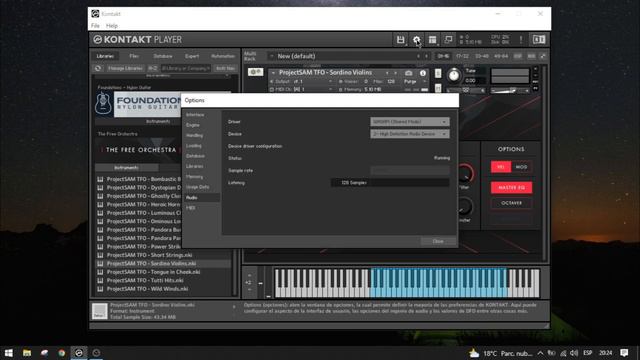Click the Instruments button under The Free Orchestra
This screenshot has height=360, width=640.
[127, 168]
